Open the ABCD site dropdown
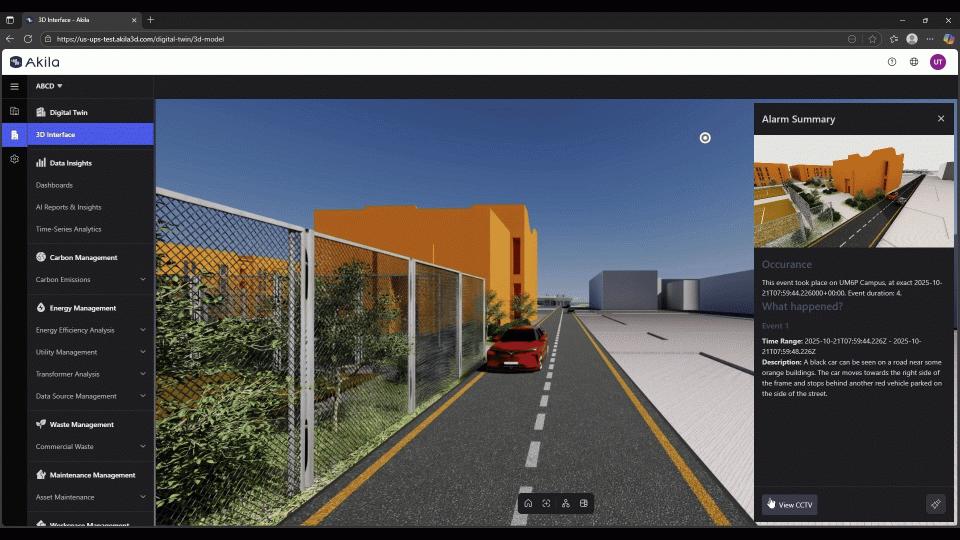 click(x=49, y=87)
